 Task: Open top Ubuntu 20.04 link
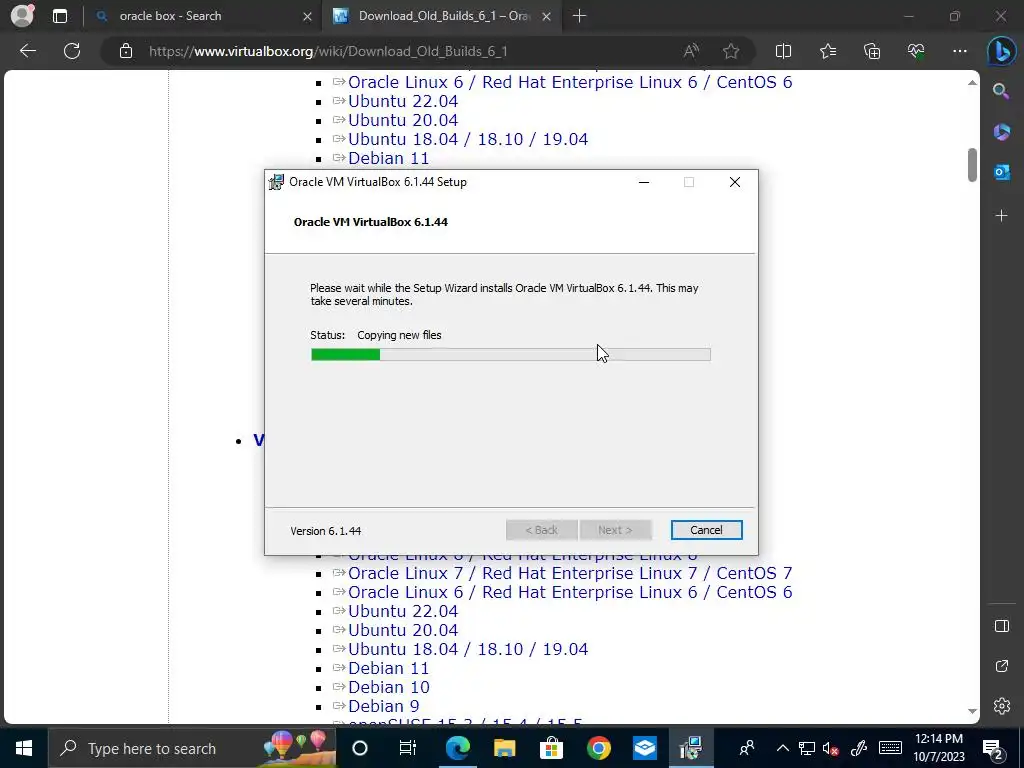pos(403,120)
